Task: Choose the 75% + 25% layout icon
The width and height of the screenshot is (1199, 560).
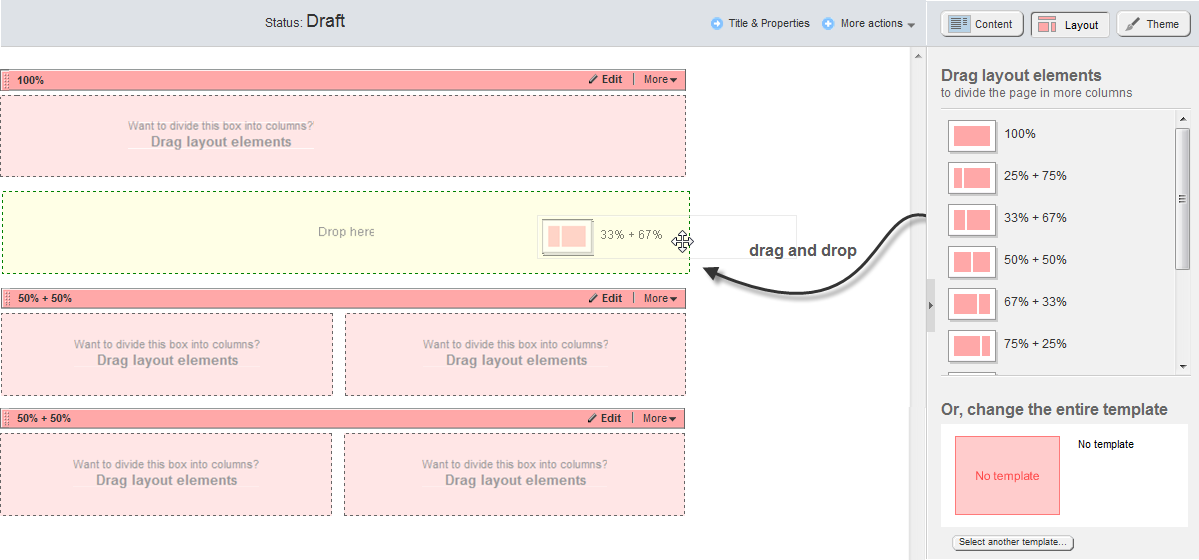Action: 971,346
